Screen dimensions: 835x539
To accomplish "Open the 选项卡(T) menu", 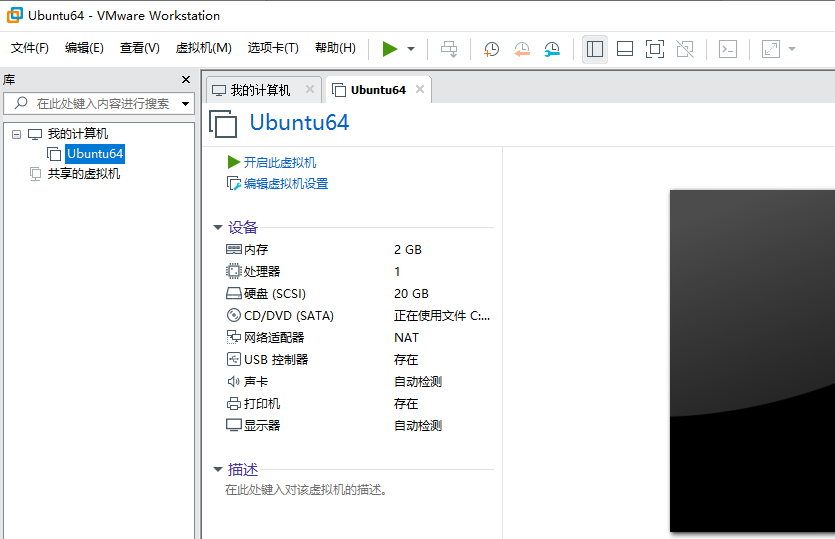I will (x=273, y=48).
